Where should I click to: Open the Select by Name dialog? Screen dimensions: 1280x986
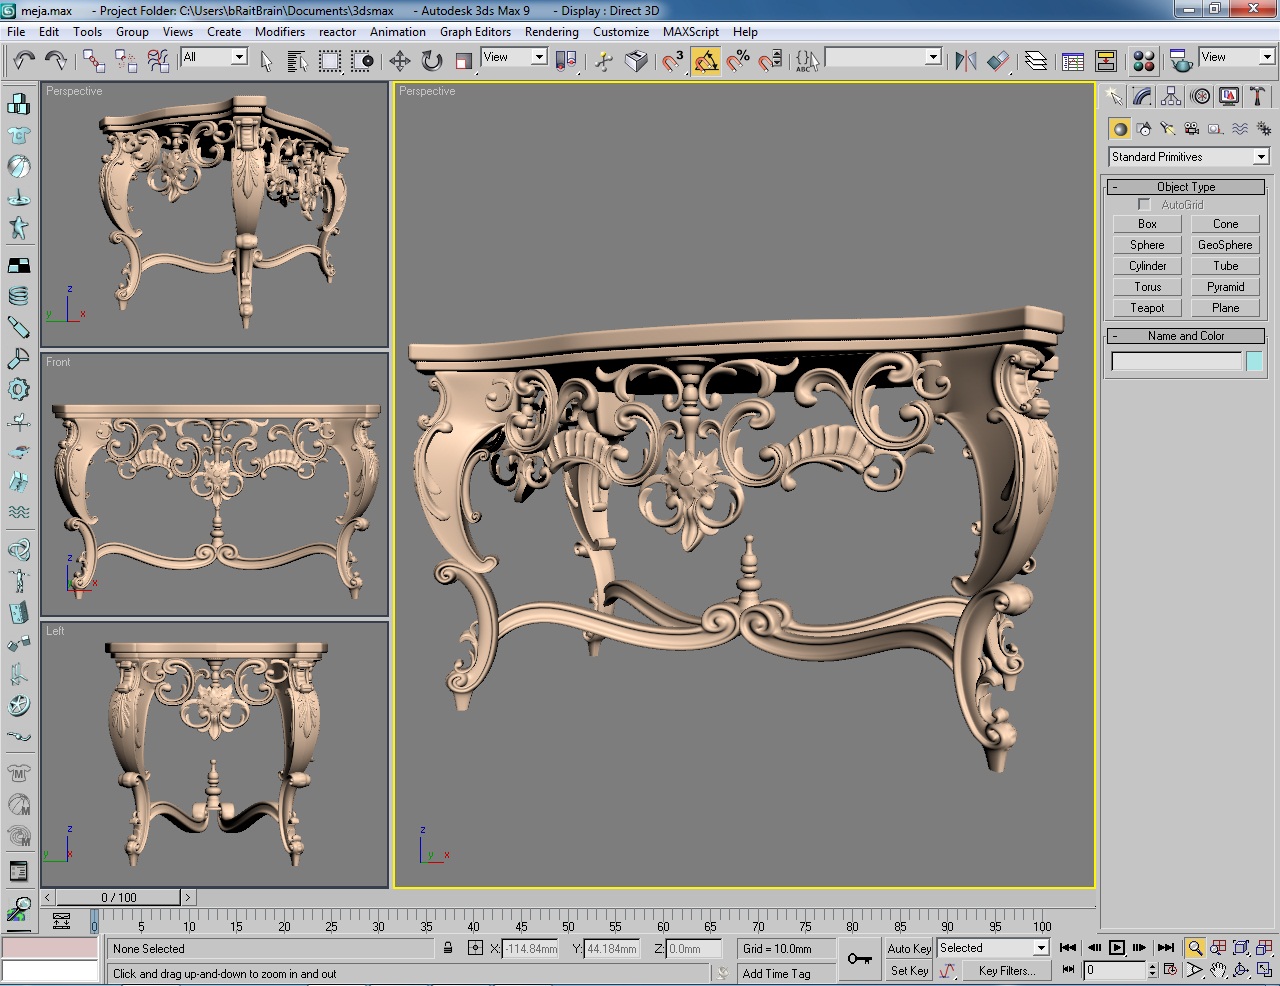click(x=296, y=61)
